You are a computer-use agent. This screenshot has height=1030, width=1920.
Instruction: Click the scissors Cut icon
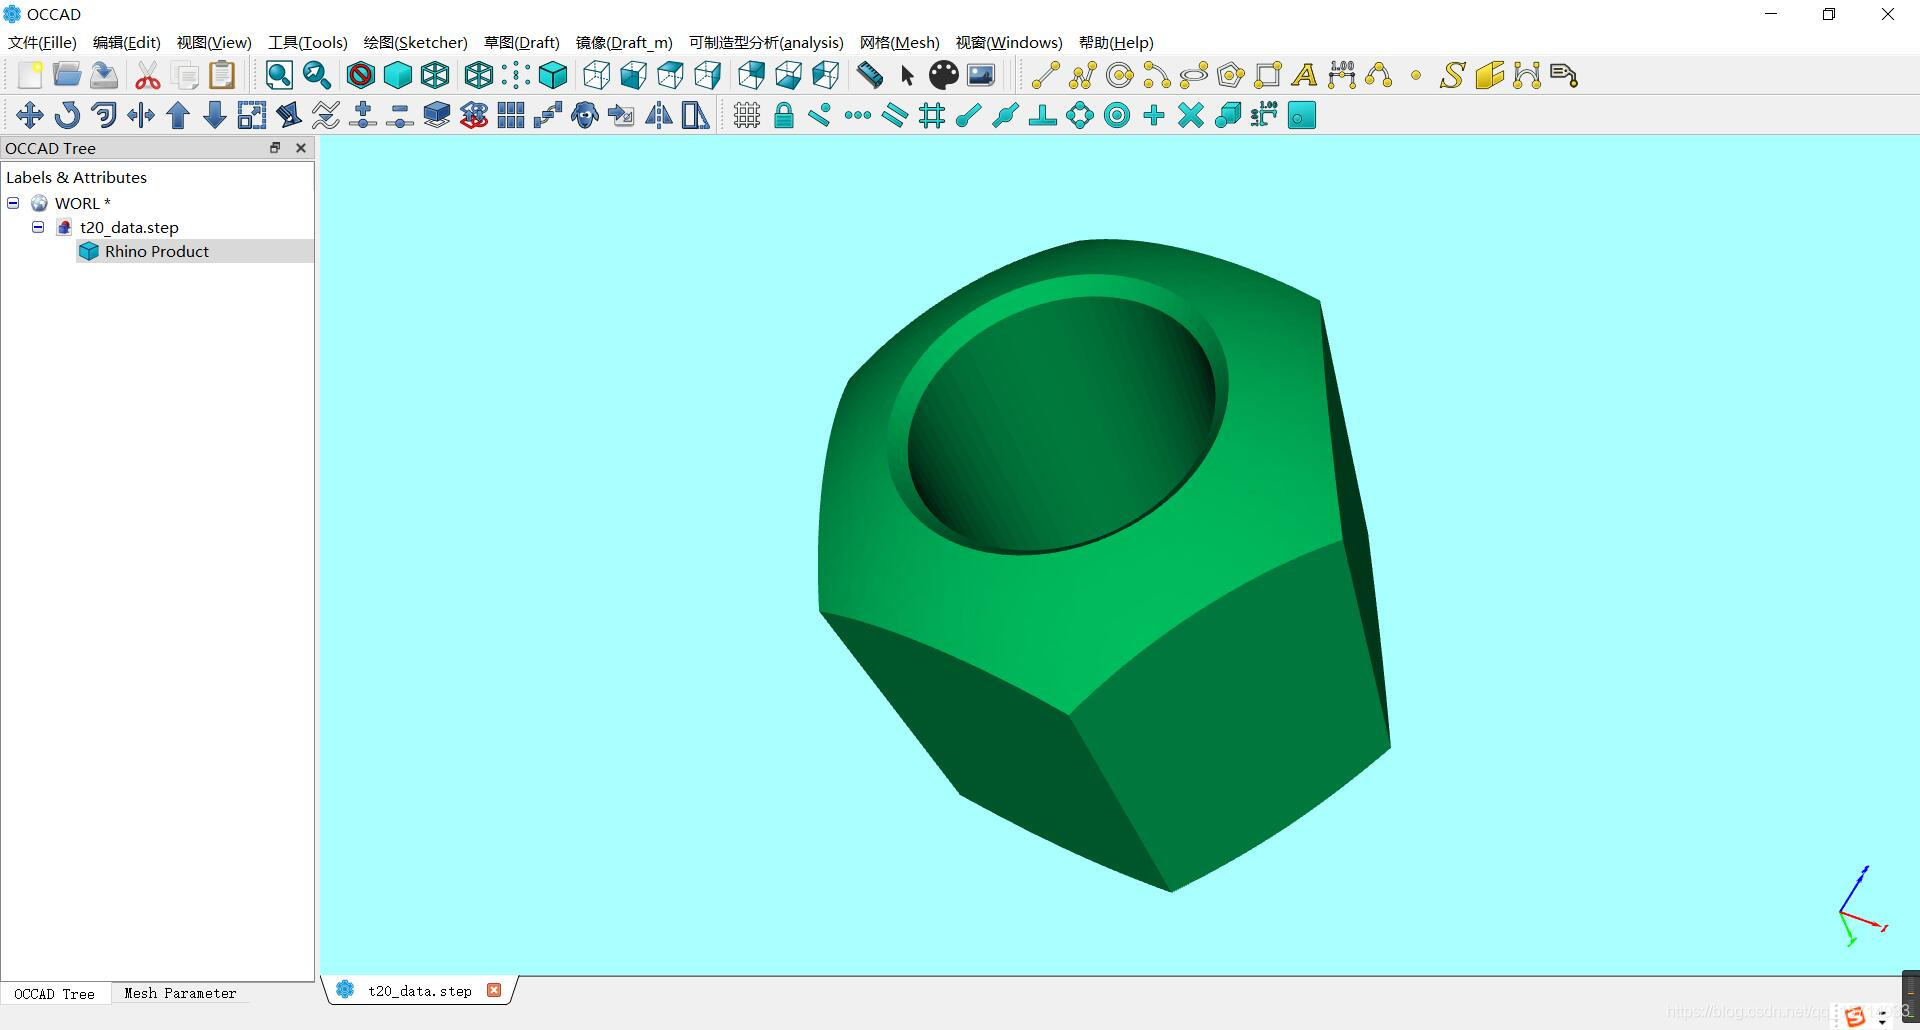click(x=148, y=76)
